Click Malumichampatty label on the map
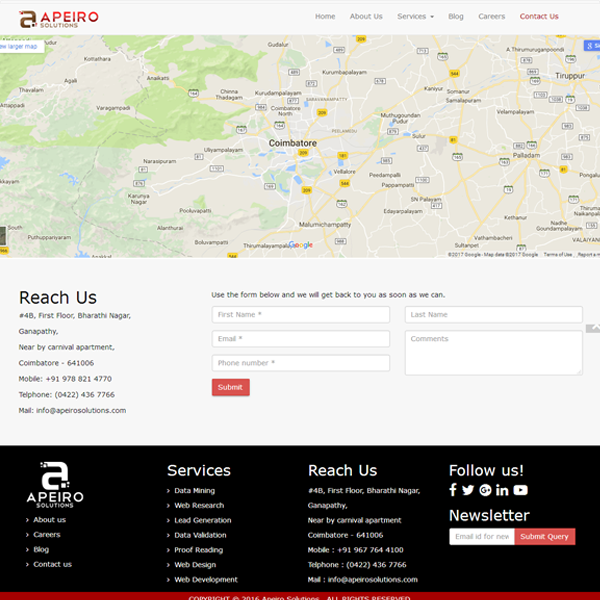600x600 pixels. [x=325, y=225]
